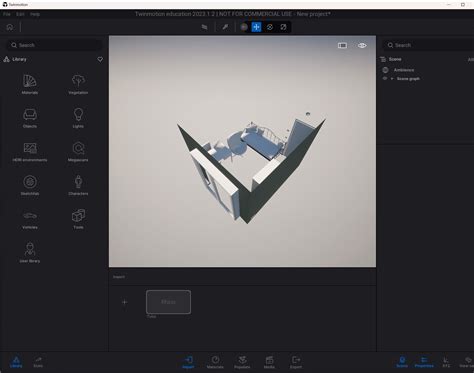Switch to the Export tab
The image size is (474, 373).
(x=296, y=362)
